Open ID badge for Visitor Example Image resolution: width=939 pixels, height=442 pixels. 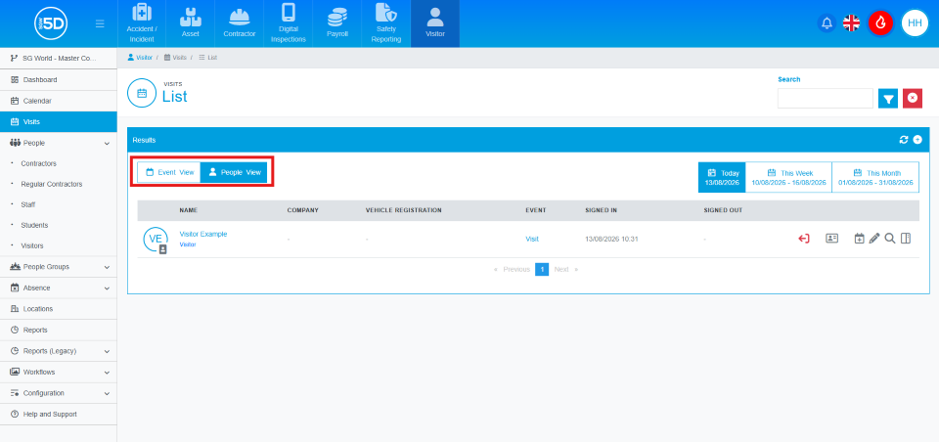click(x=831, y=238)
